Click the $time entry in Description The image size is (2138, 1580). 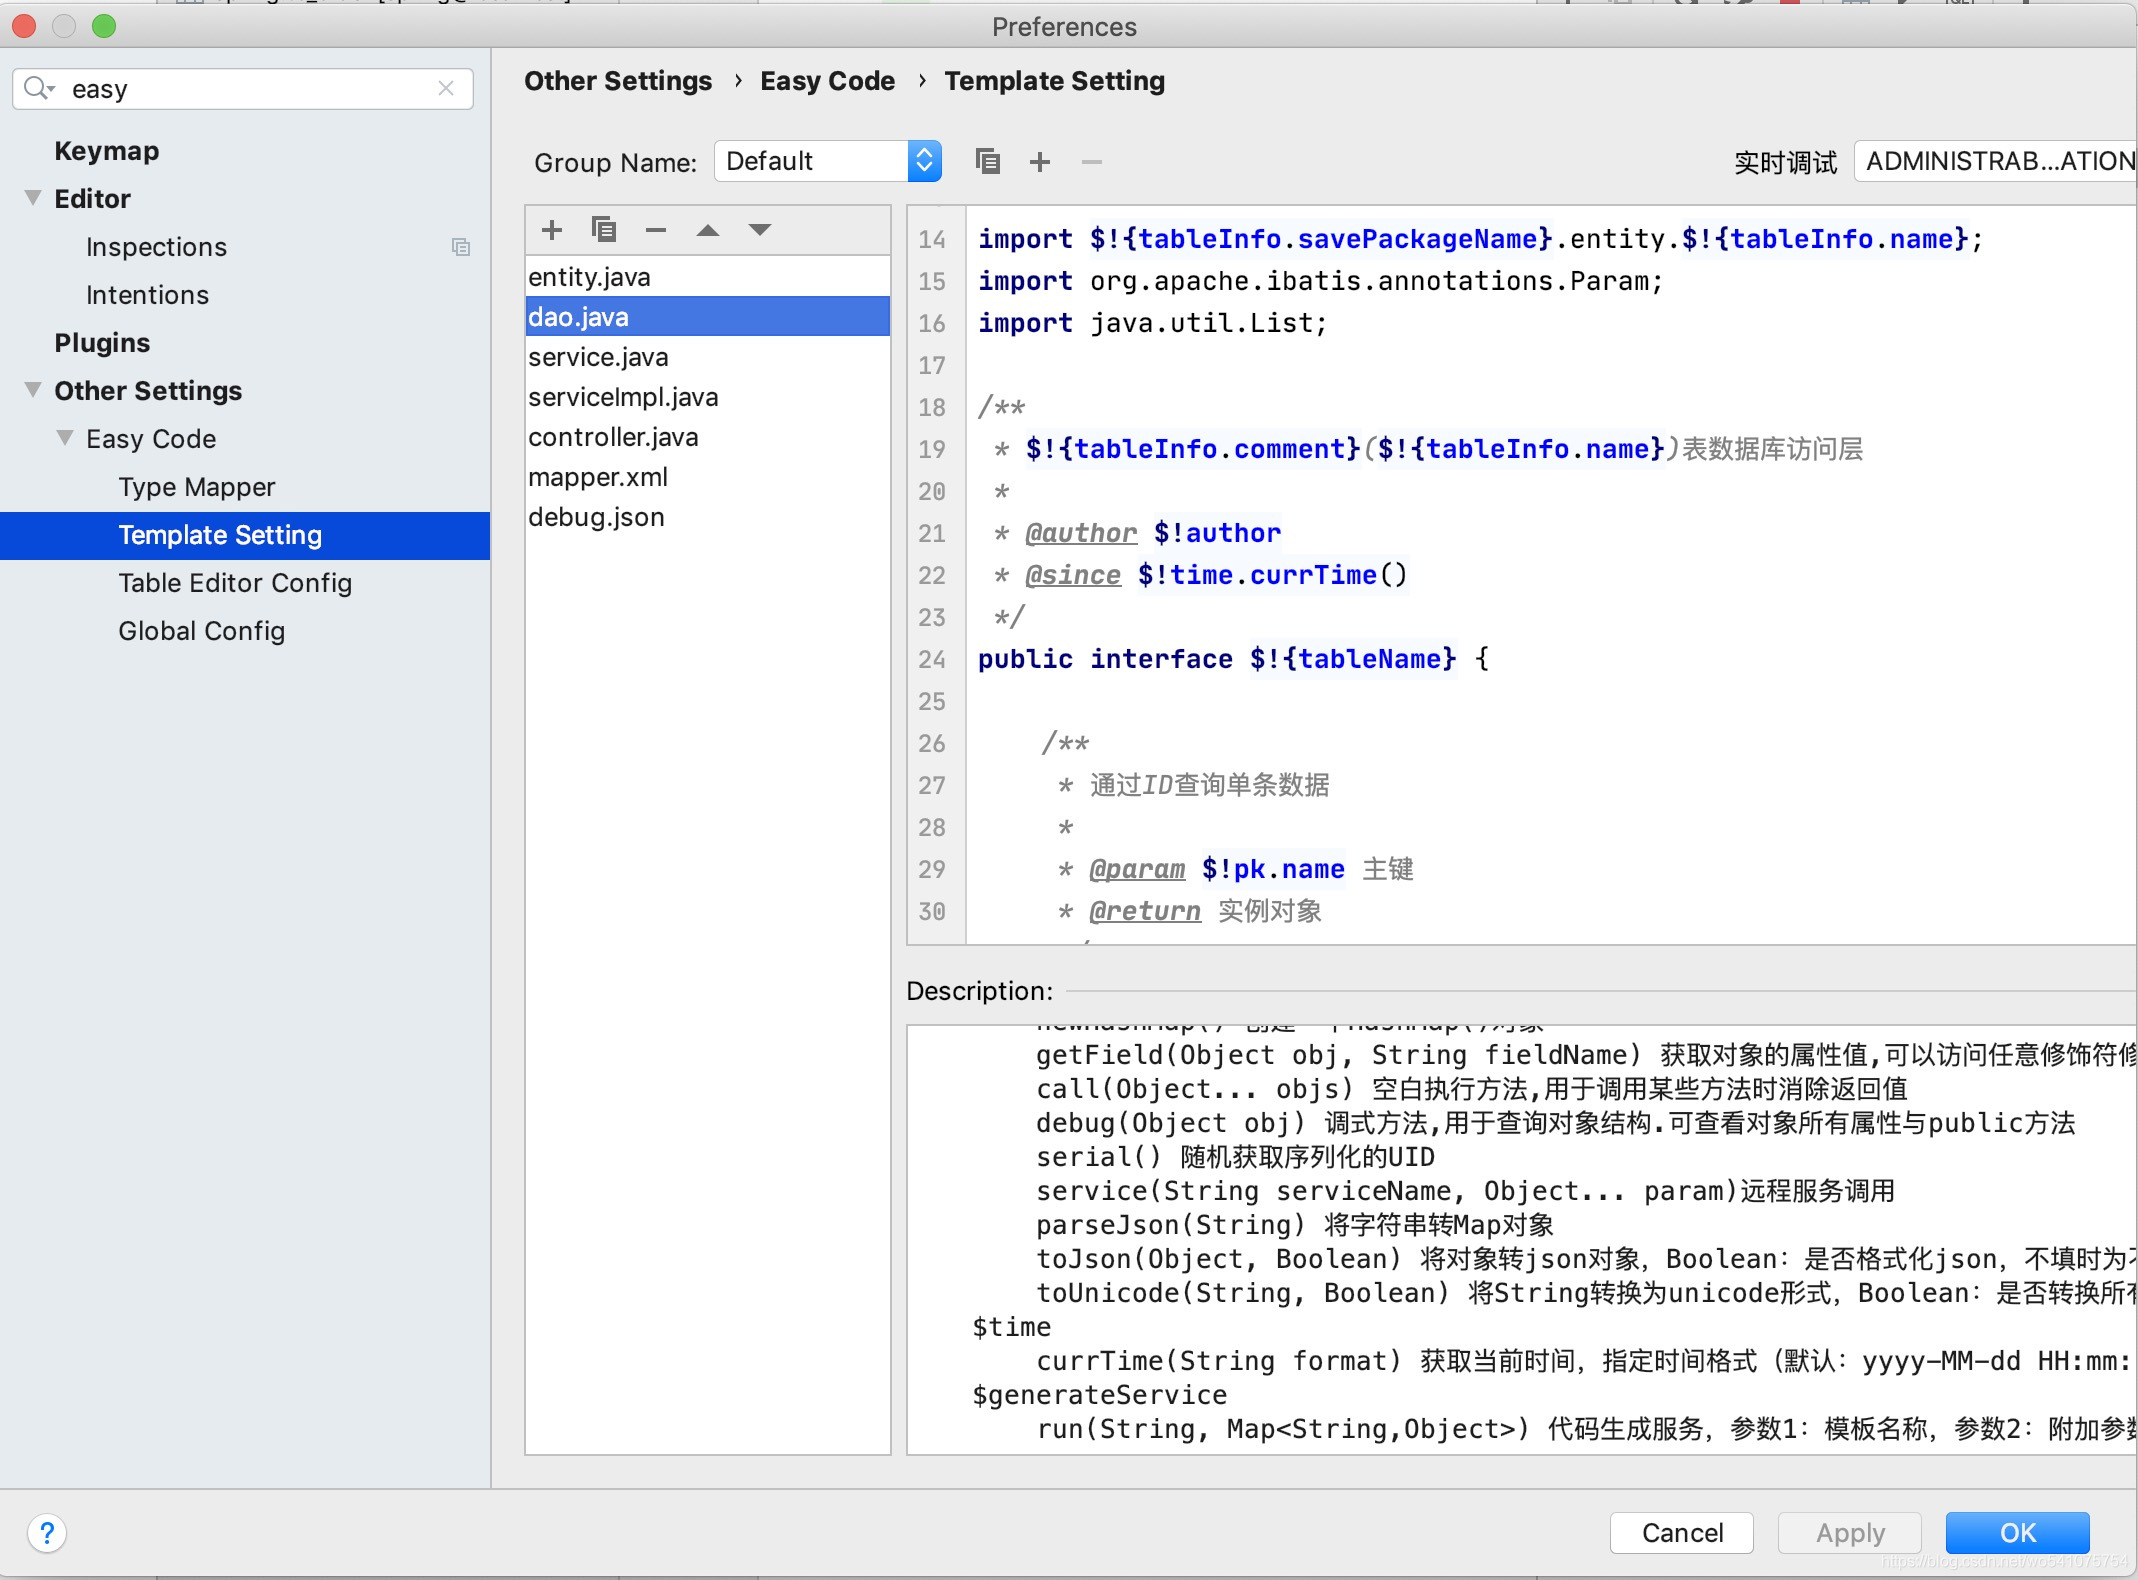(x=1011, y=1327)
